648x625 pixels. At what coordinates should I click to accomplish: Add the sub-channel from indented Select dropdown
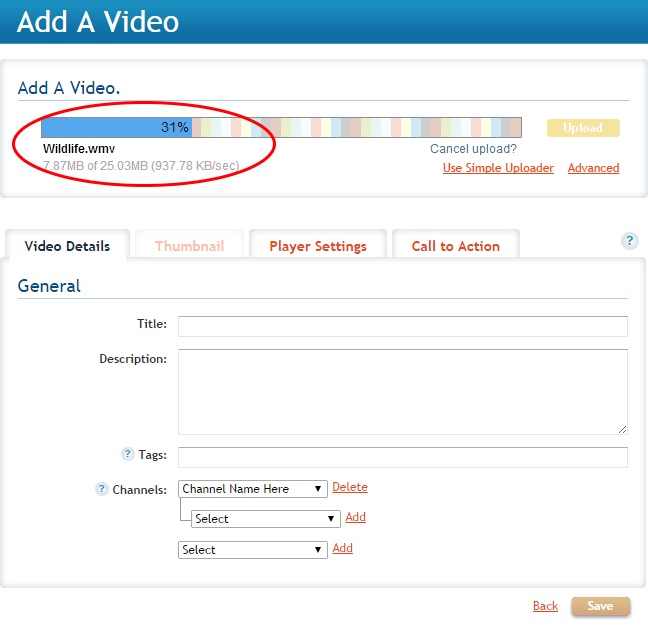pos(355,517)
